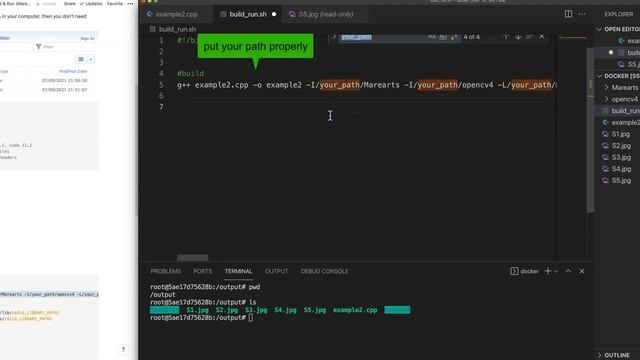Click the docker terminal profile label
Image resolution: width=640 pixels, height=360 pixels.
pyautogui.click(x=529, y=271)
